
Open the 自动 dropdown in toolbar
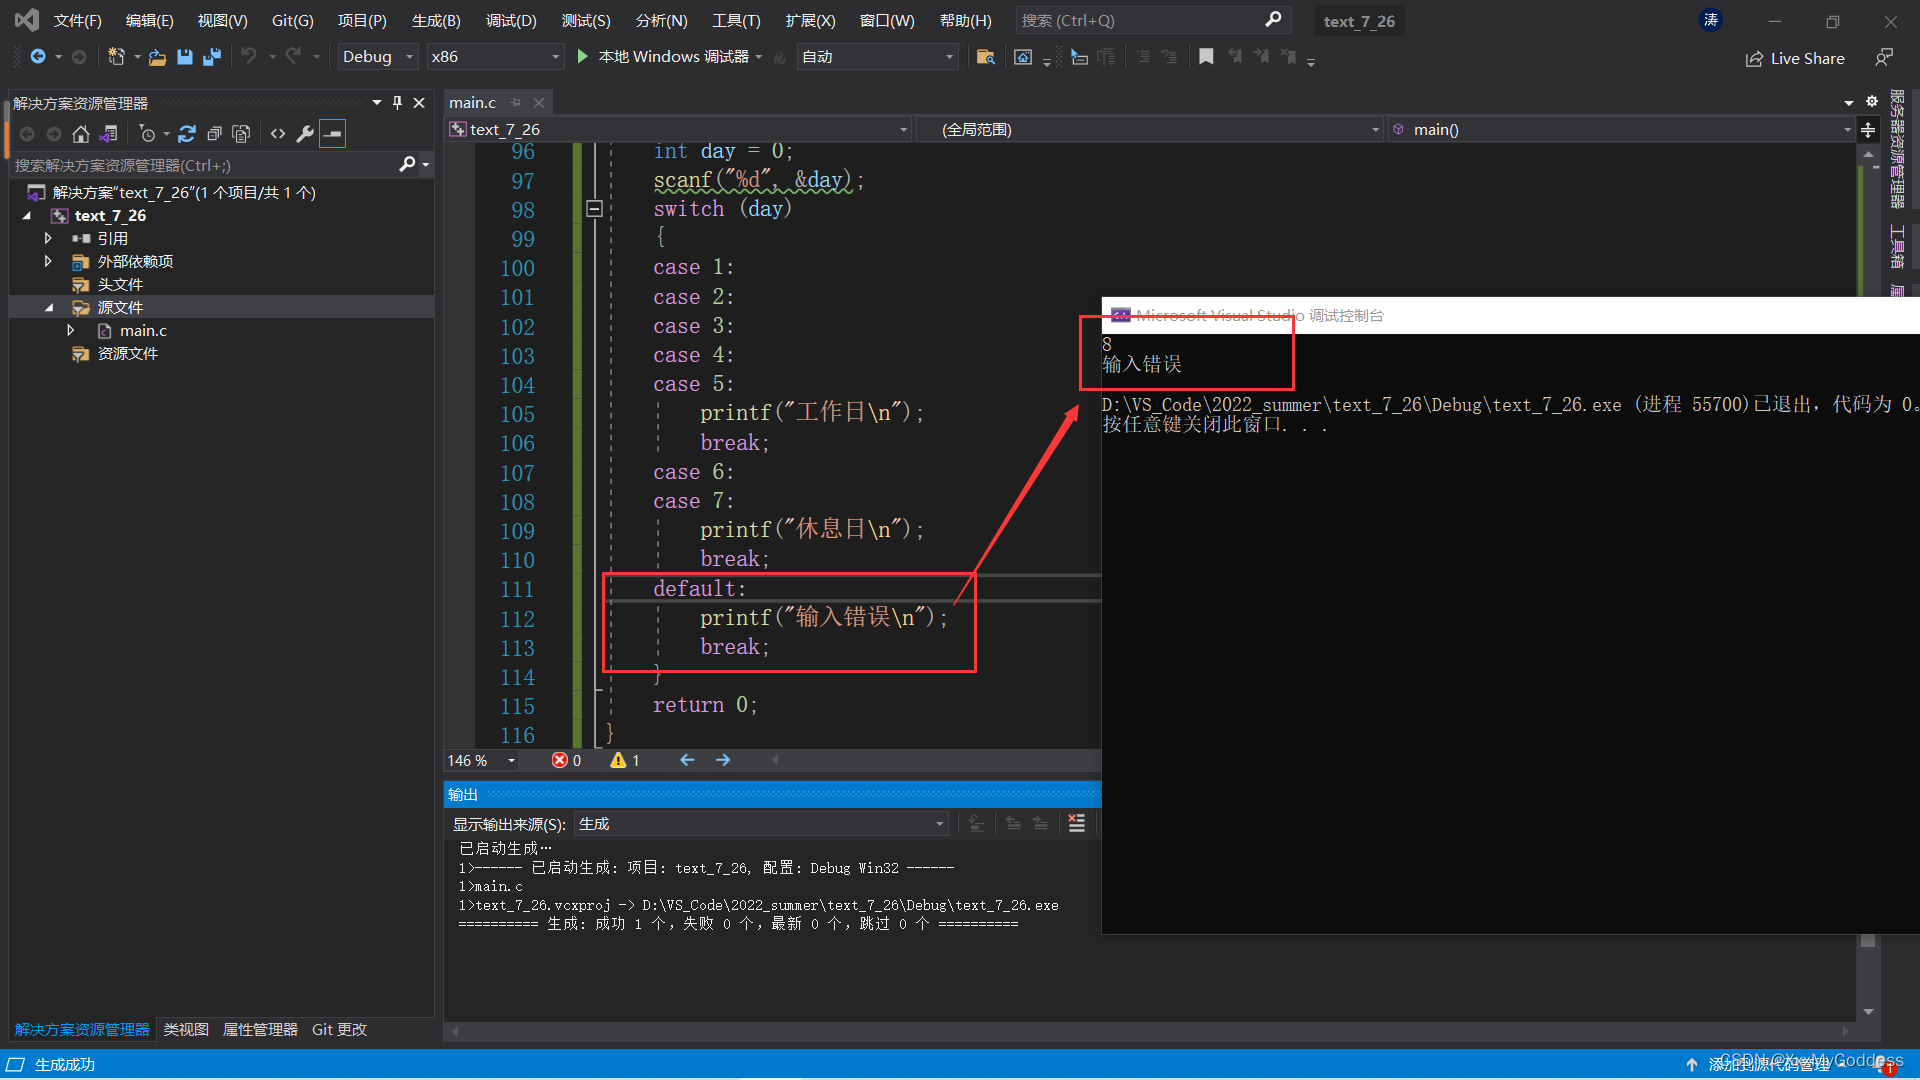tap(878, 57)
